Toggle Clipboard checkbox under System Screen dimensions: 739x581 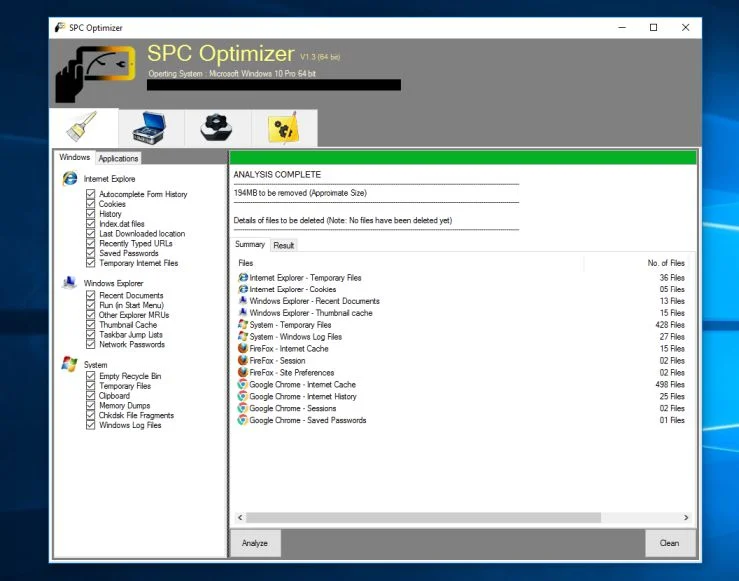[90, 395]
